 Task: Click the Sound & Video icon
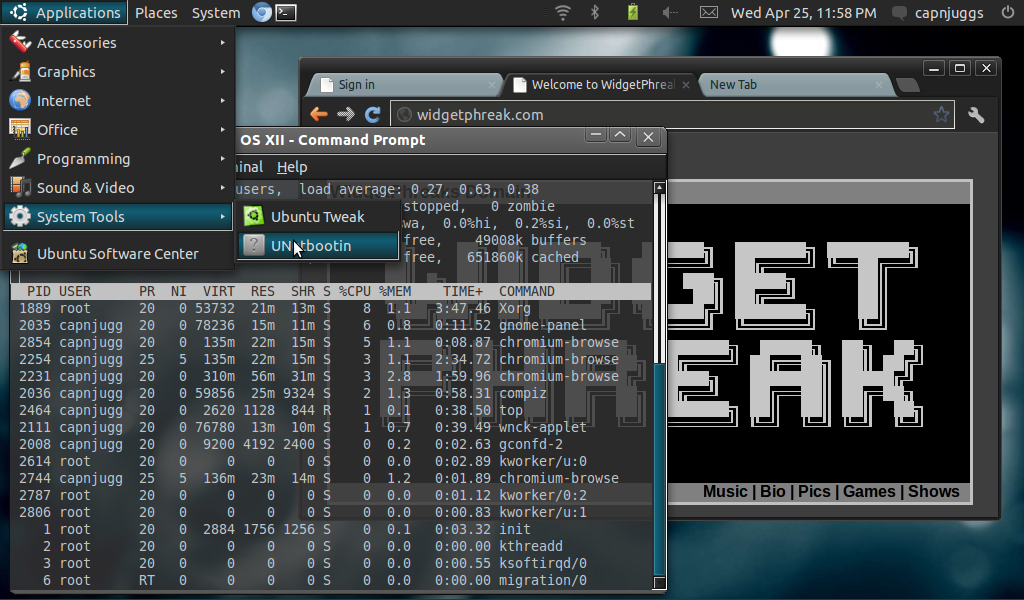point(20,187)
